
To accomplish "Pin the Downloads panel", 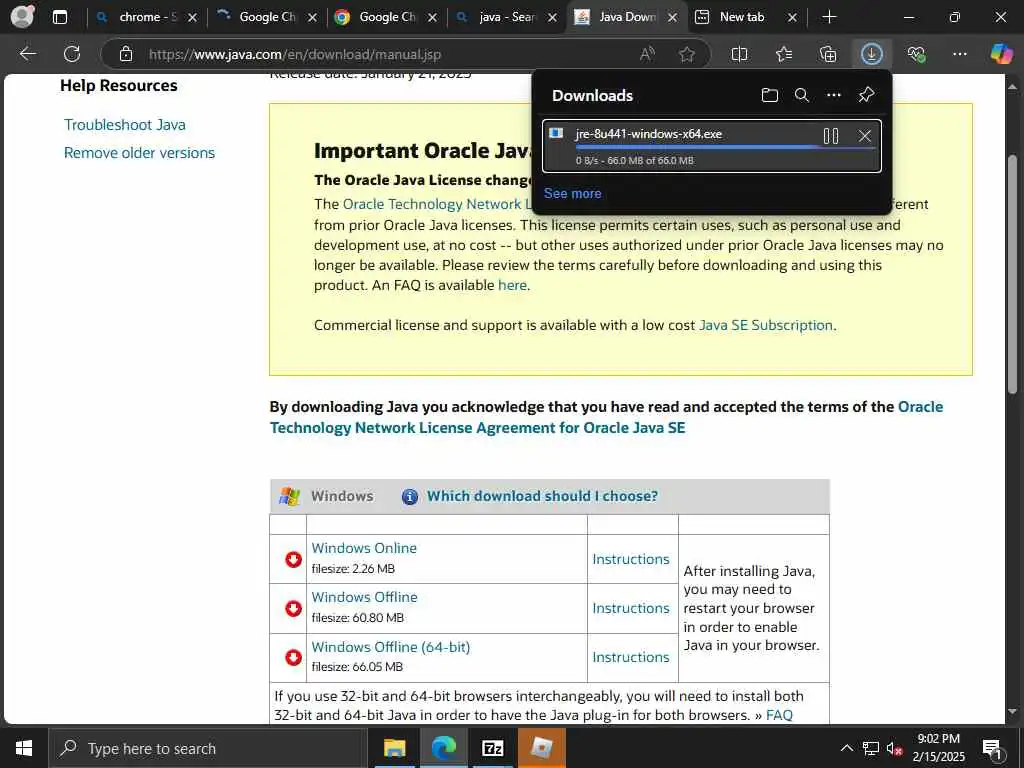I will click(866, 95).
